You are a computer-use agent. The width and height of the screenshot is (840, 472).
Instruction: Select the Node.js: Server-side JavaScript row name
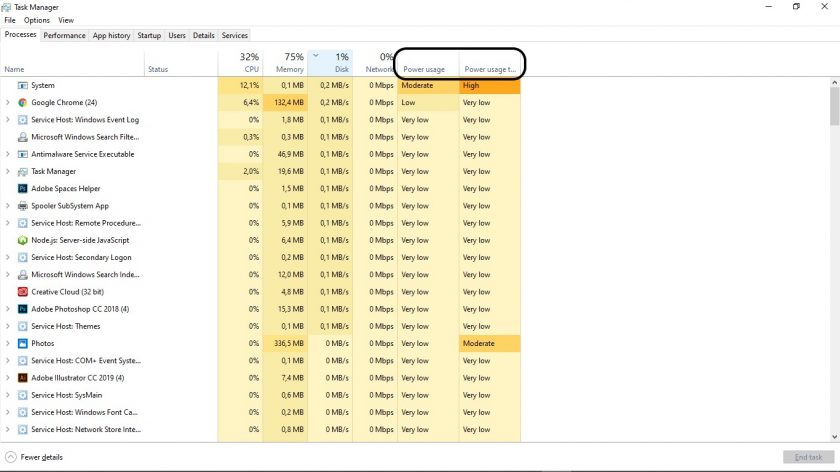coord(80,240)
